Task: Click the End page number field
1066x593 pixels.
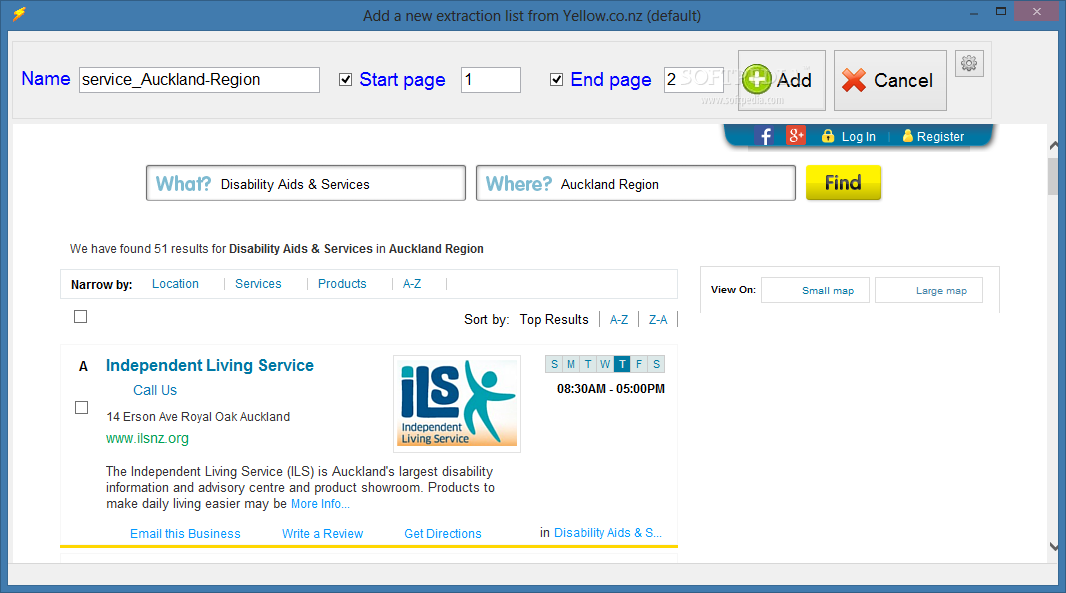Action: pos(693,80)
